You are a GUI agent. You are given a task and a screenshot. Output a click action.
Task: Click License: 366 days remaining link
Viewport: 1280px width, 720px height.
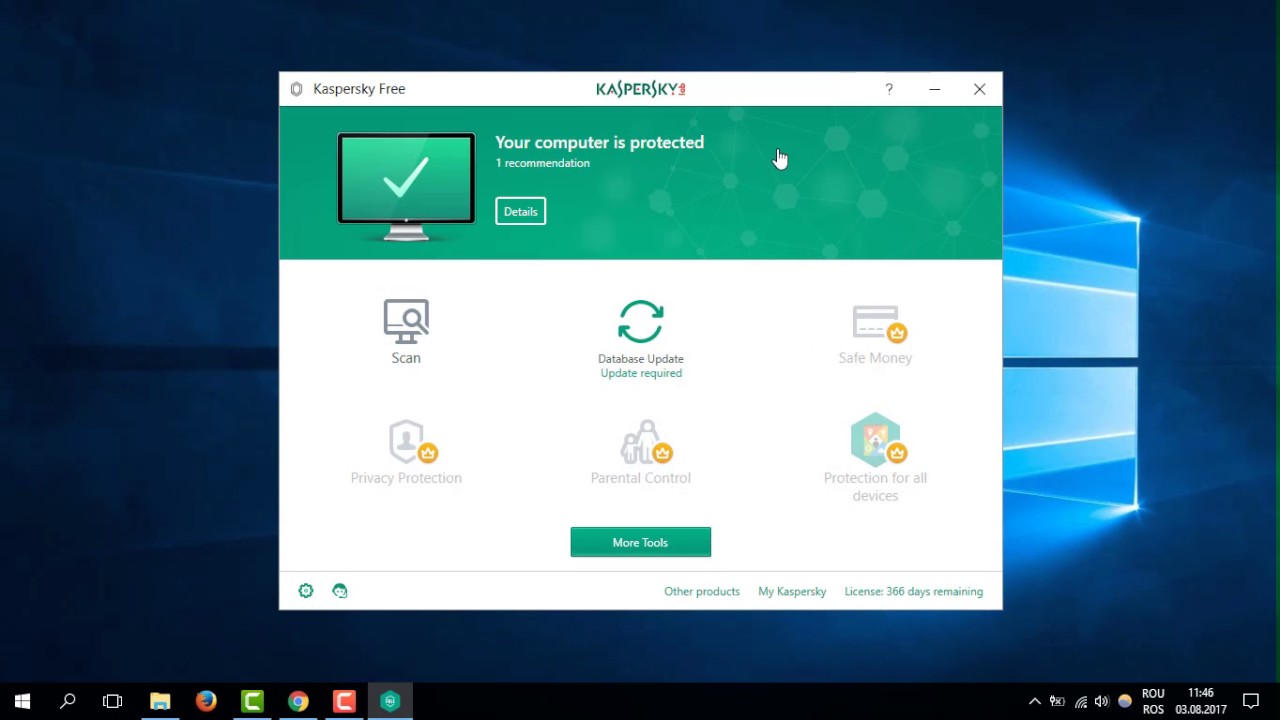[x=914, y=591]
